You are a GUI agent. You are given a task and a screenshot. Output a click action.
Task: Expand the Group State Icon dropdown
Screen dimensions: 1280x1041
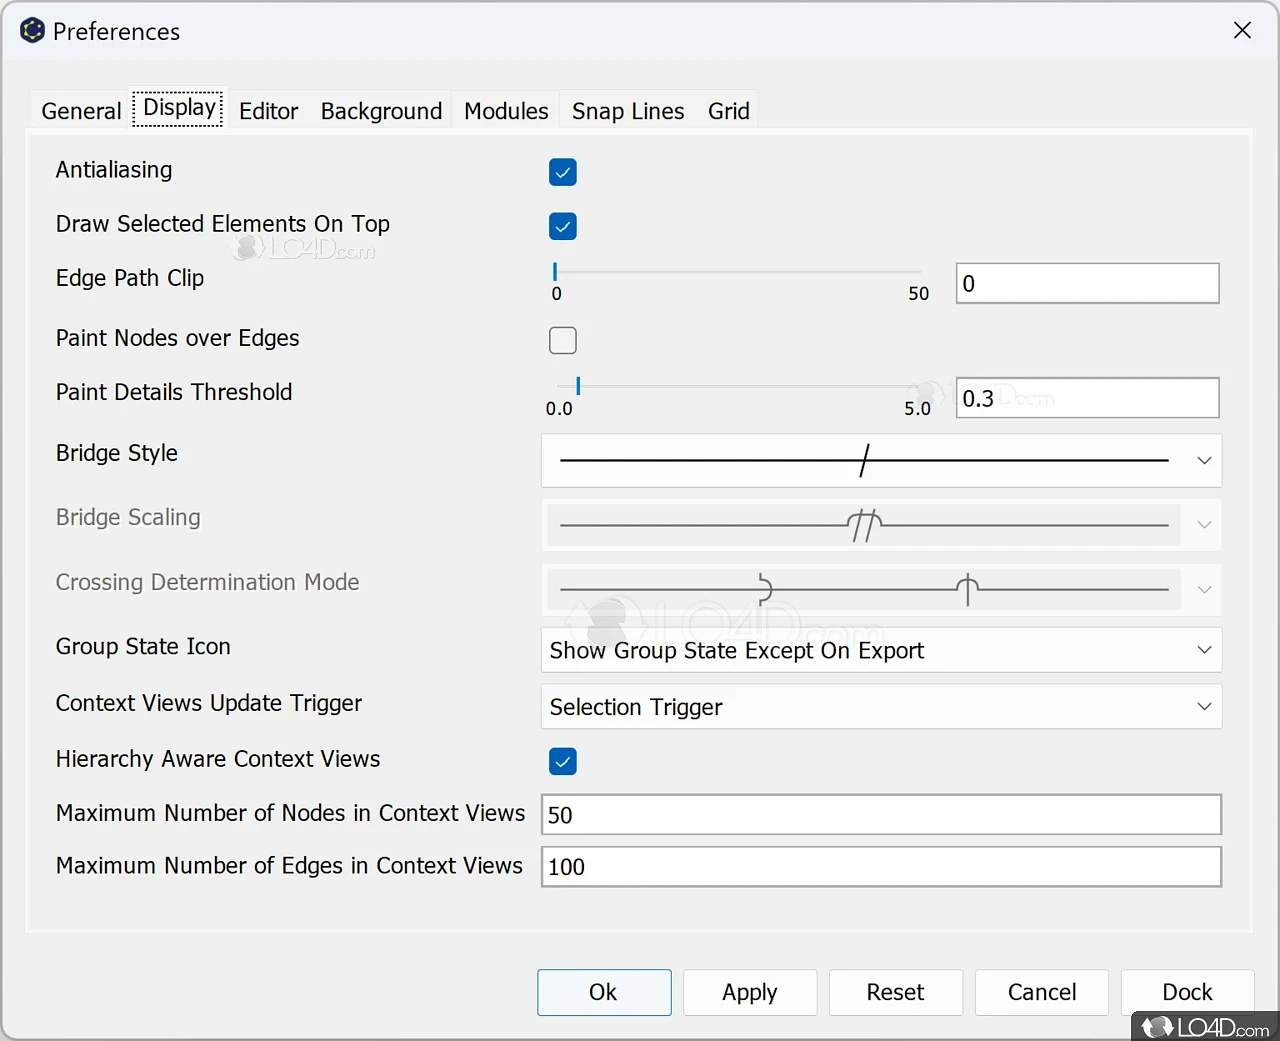[x=880, y=650]
